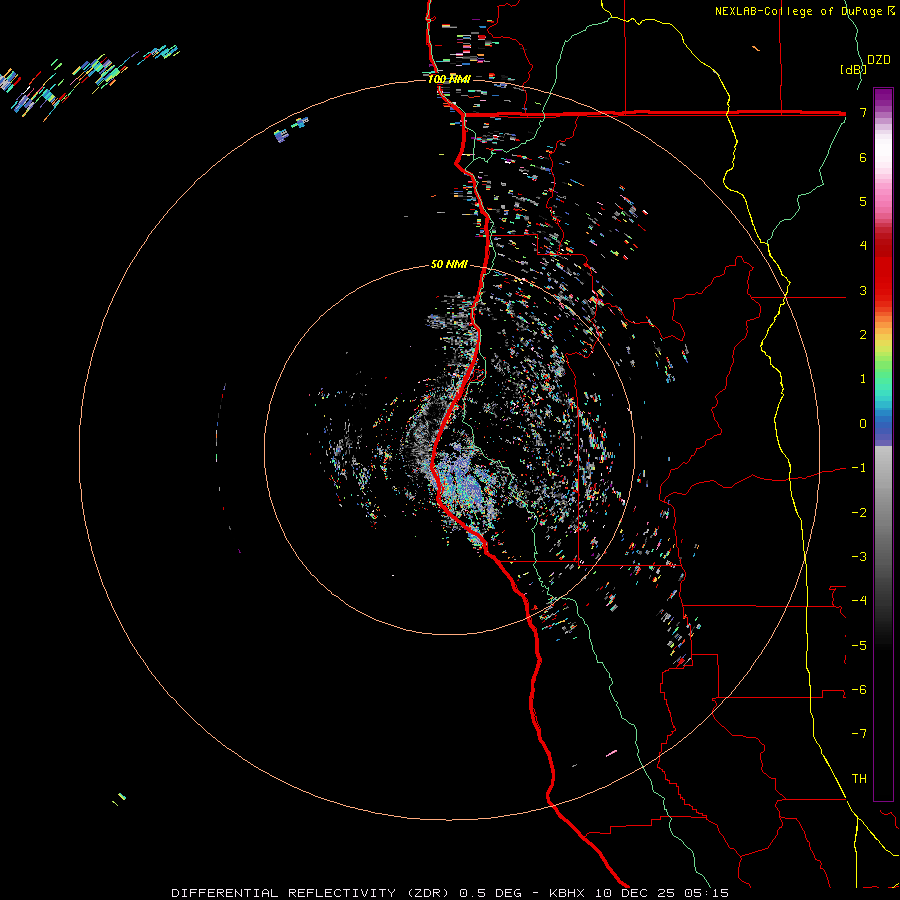This screenshot has width=900, height=900.
Task: Click the 7 value on the color scale
Action: pyautogui.click(x=863, y=112)
